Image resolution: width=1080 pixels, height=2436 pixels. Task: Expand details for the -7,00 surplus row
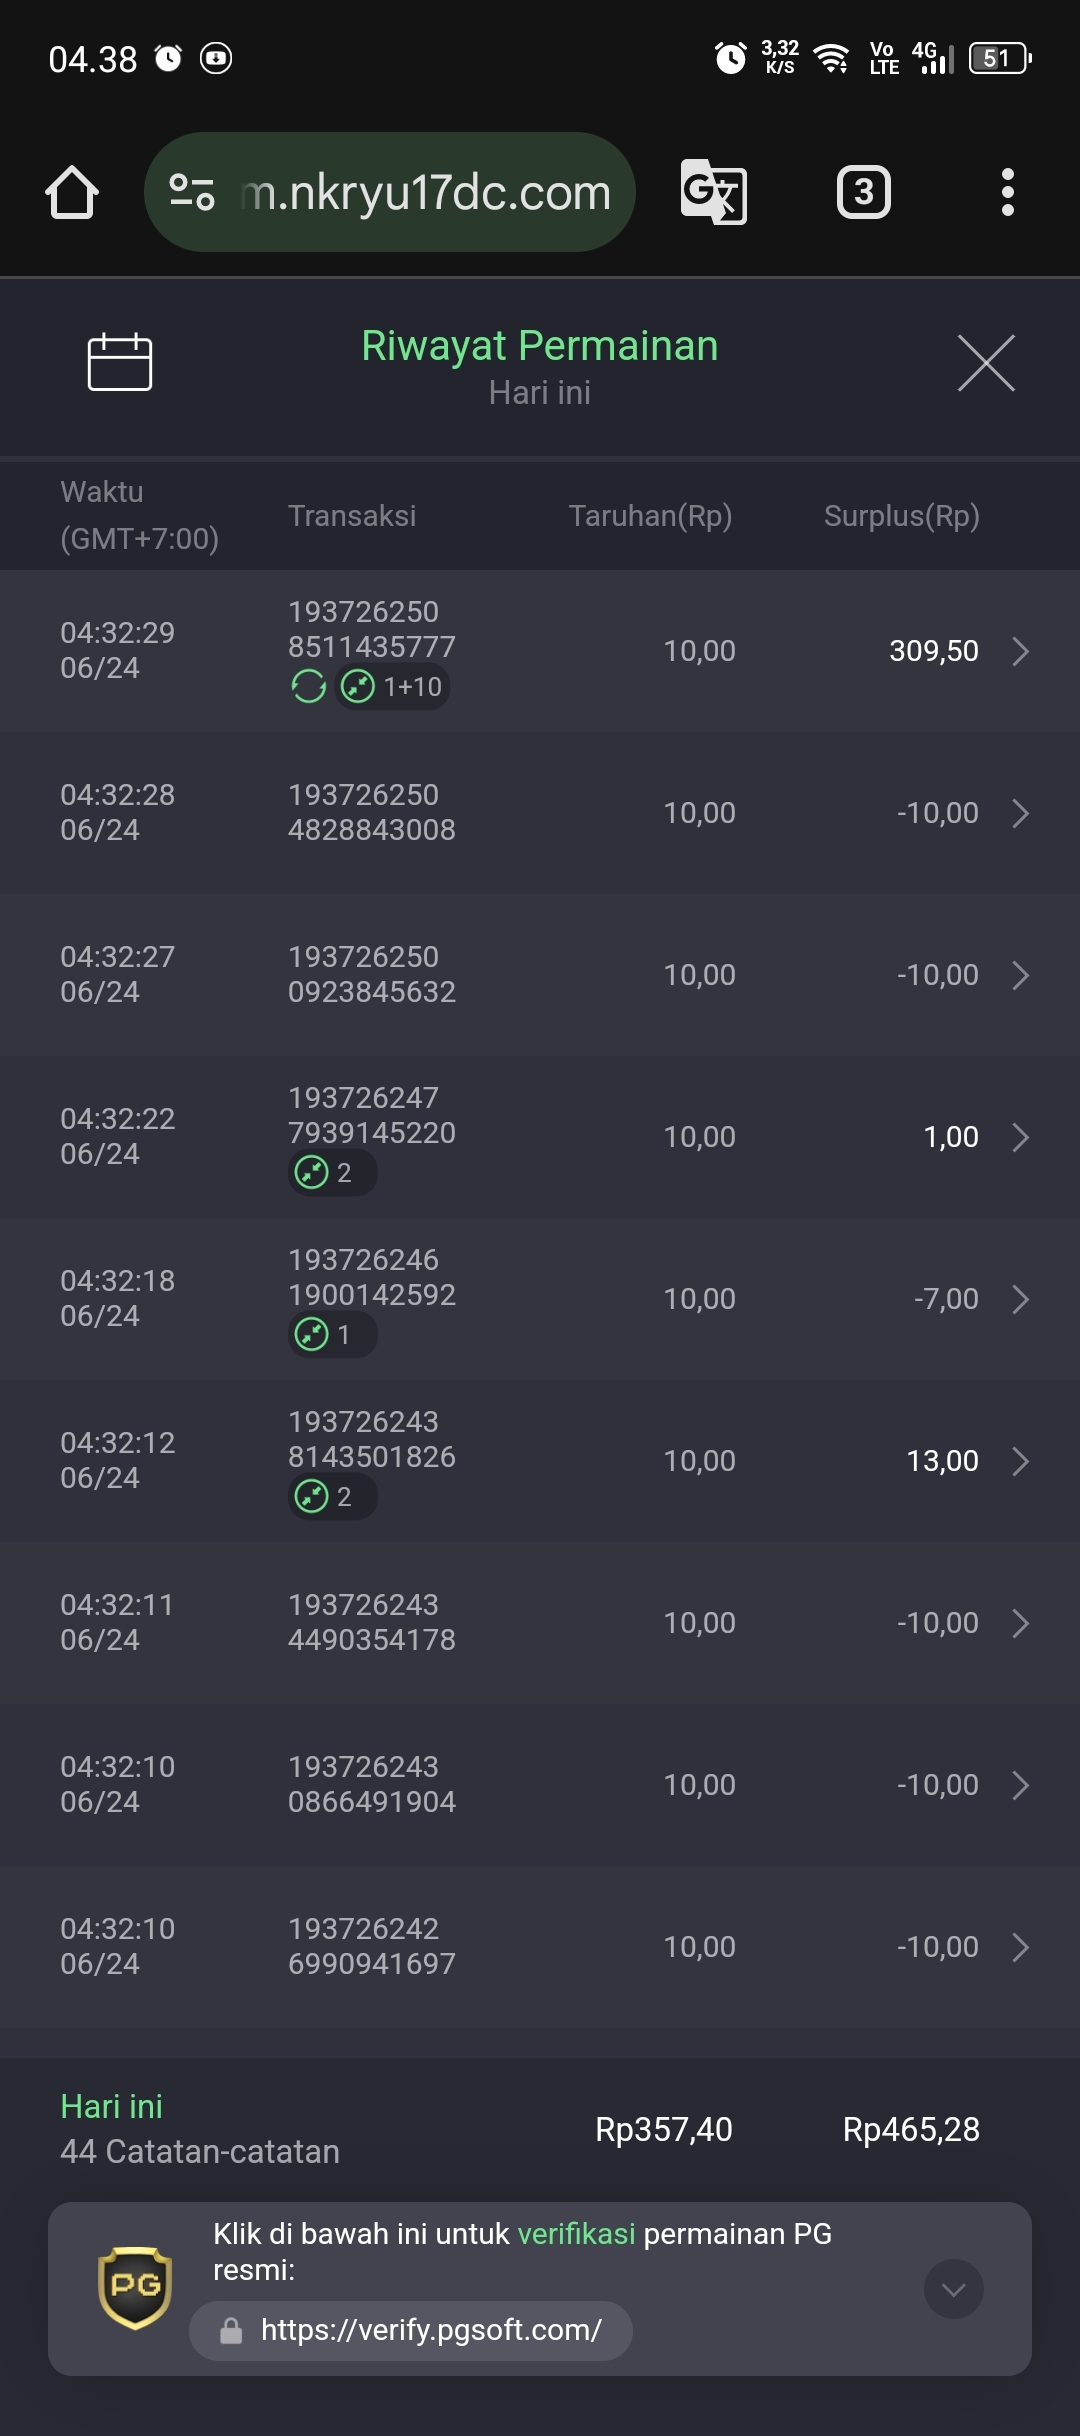tap(1020, 1299)
